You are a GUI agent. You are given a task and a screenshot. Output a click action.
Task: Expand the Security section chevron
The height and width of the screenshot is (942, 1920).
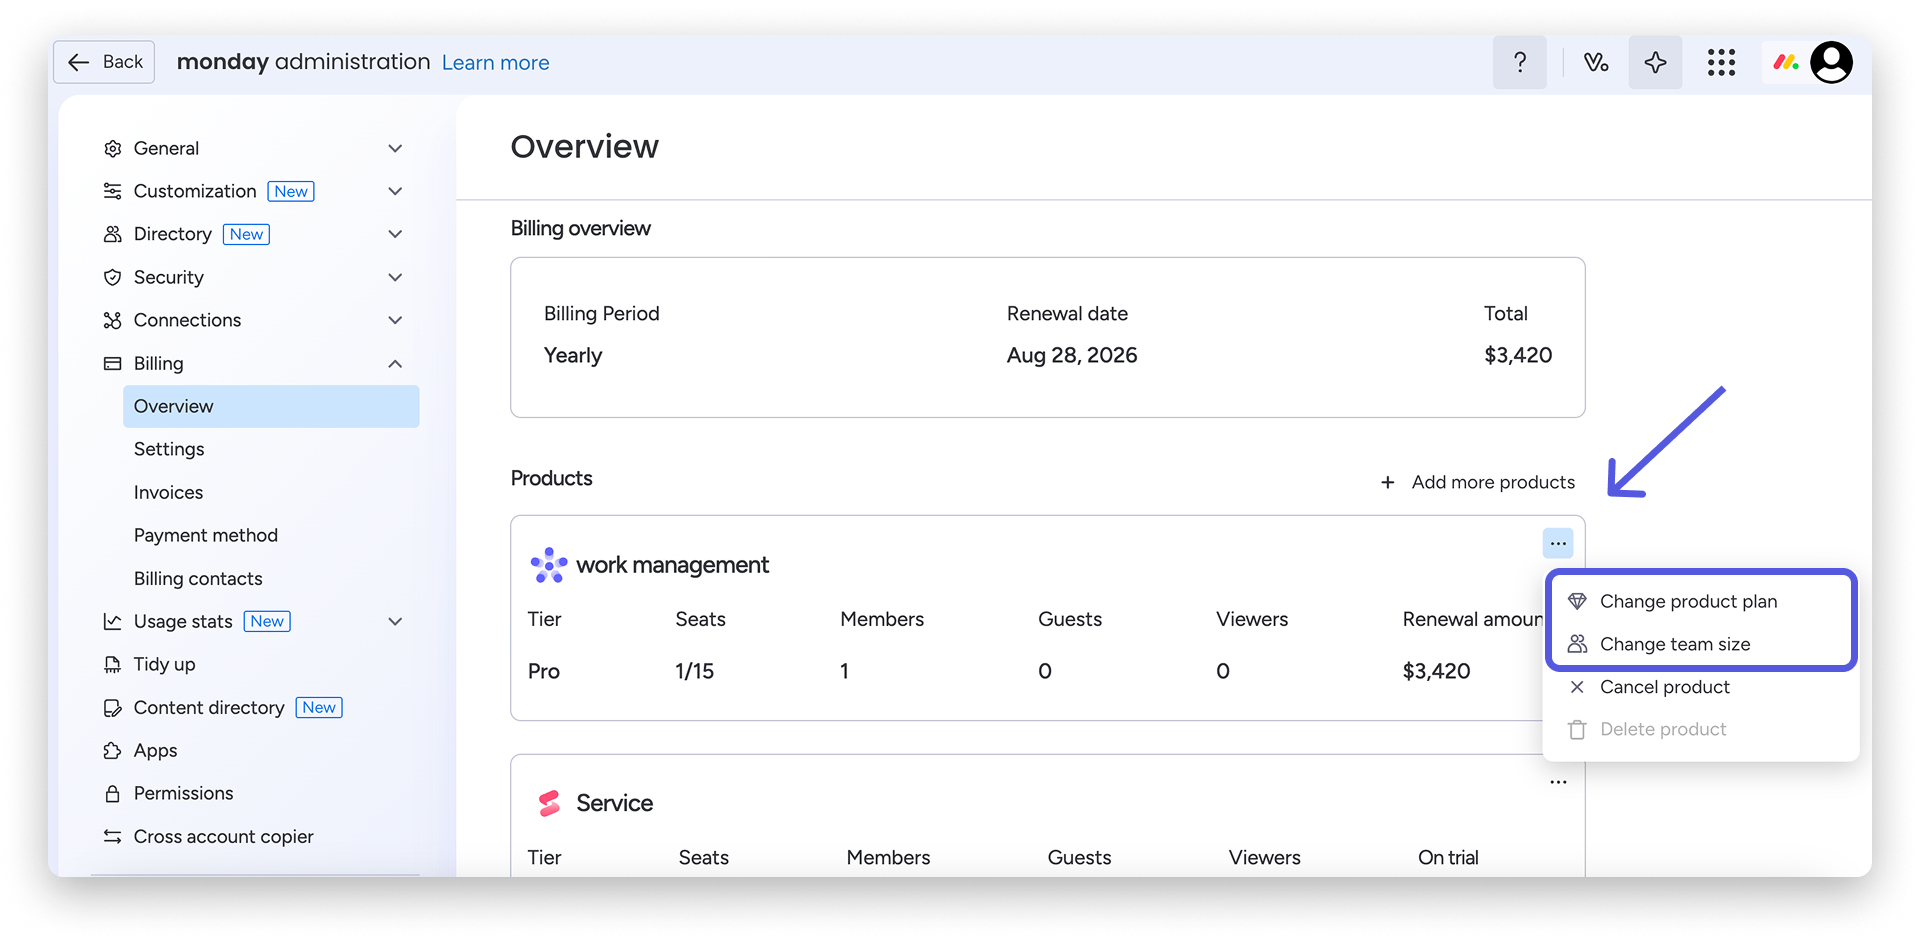tap(395, 277)
